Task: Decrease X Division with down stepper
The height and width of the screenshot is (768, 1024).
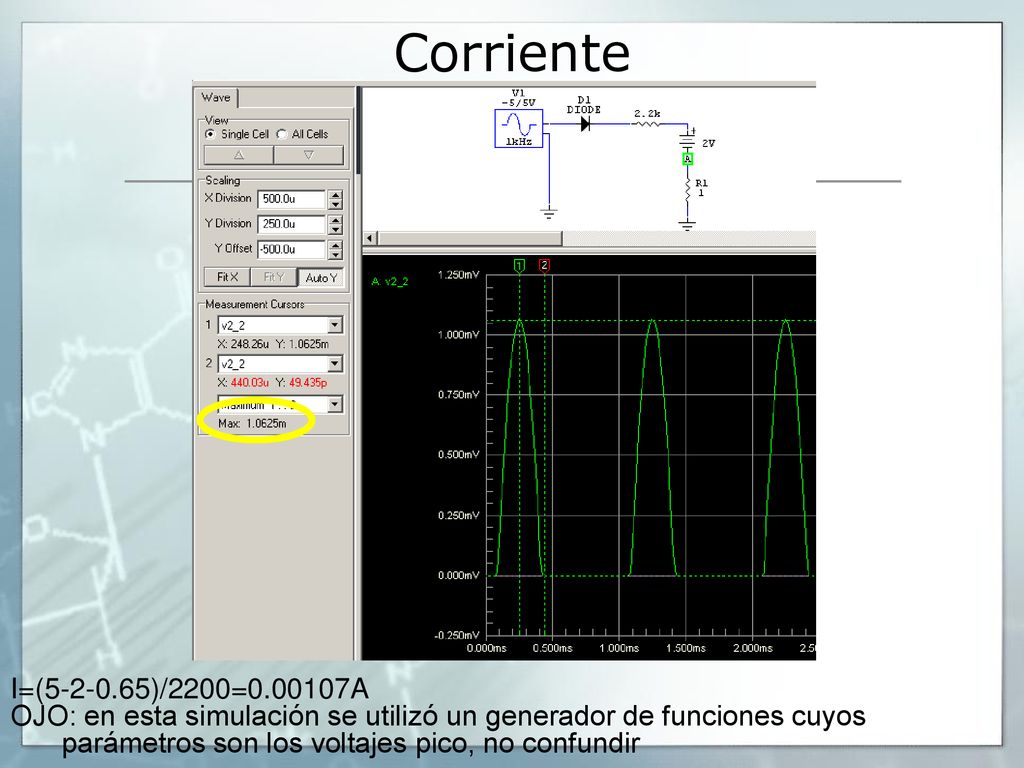Action: [335, 204]
